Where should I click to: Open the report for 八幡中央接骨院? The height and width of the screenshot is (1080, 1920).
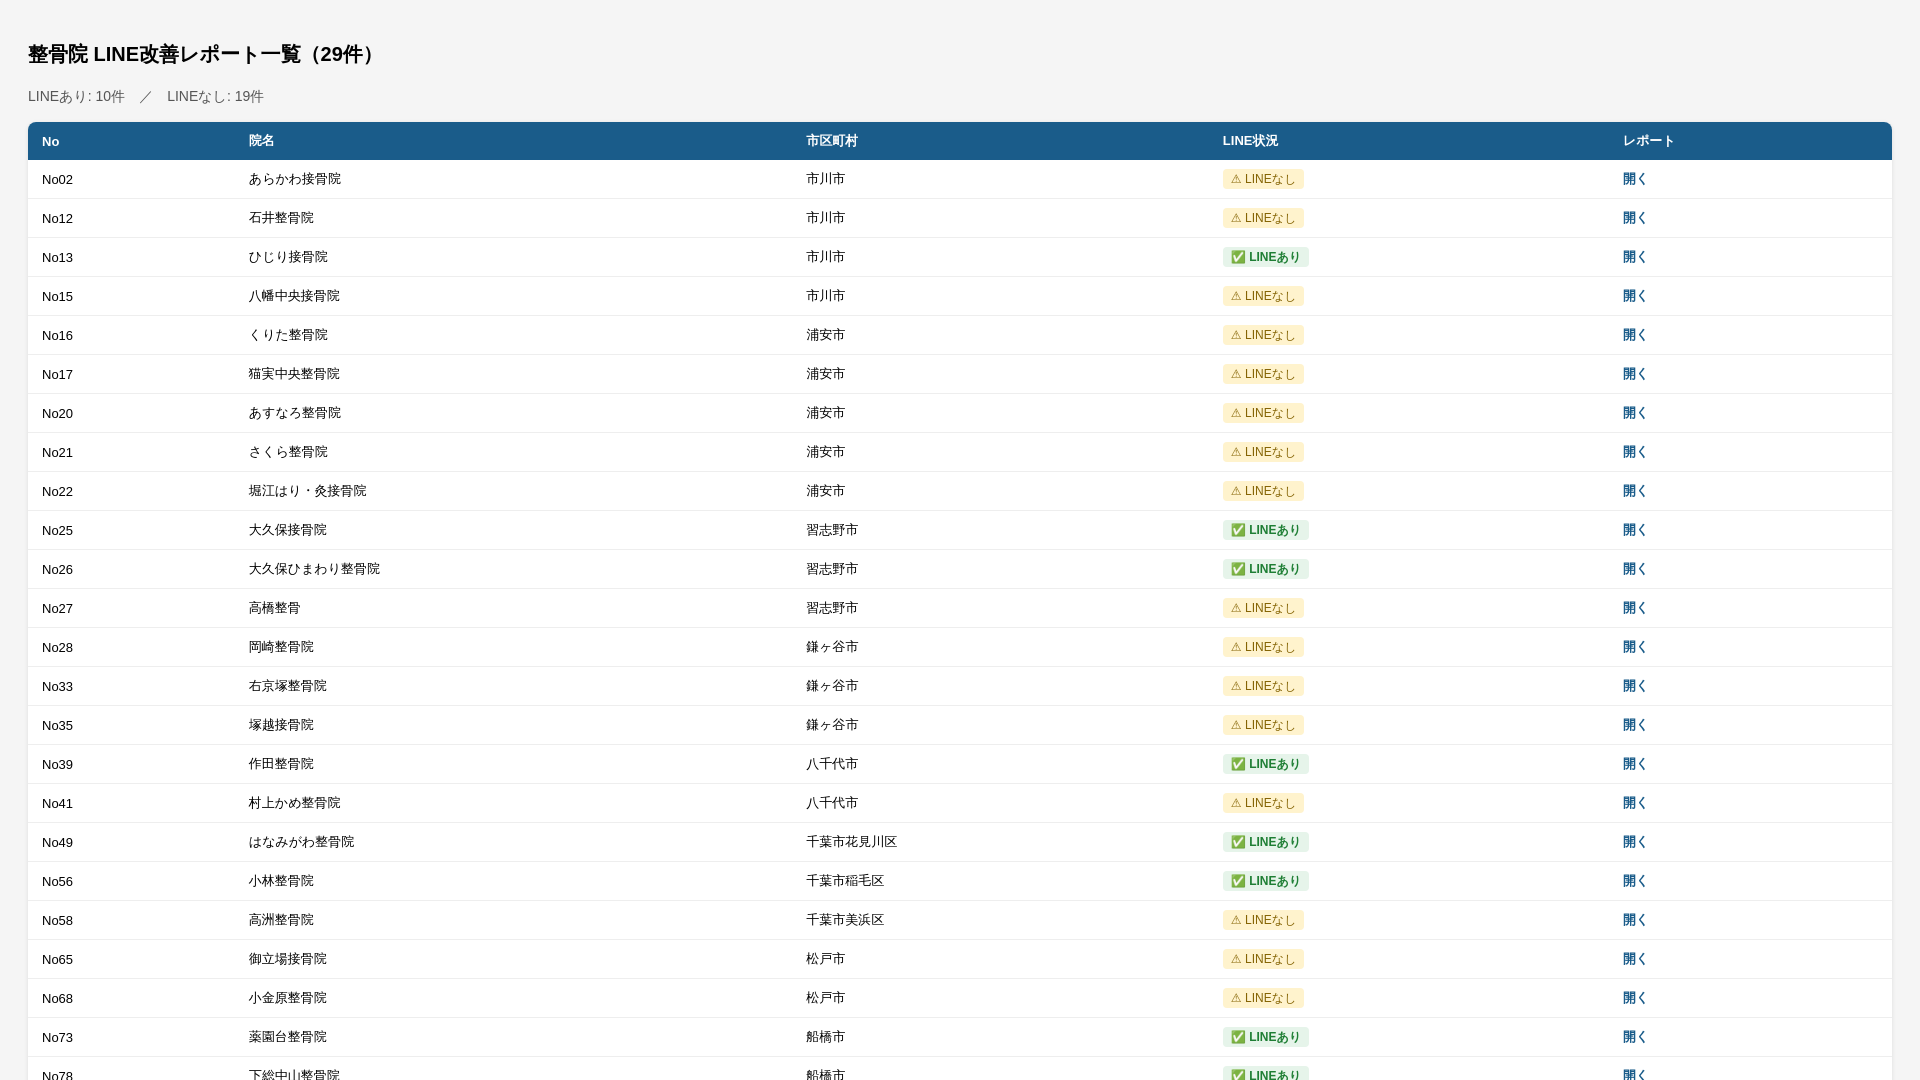click(x=1634, y=296)
